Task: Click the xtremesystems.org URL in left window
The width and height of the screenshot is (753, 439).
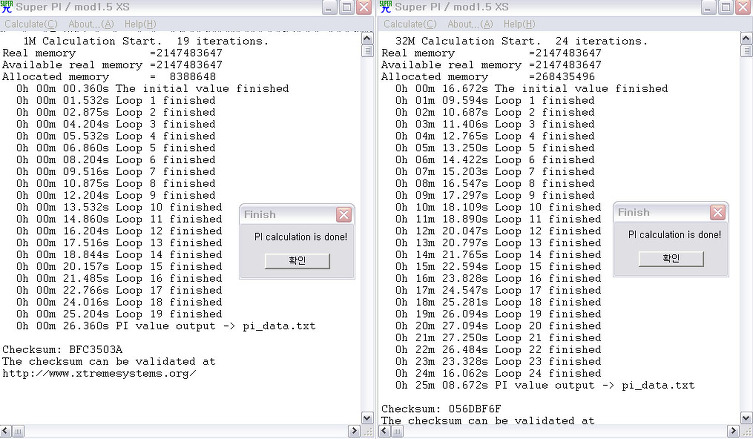Action: tap(99, 373)
